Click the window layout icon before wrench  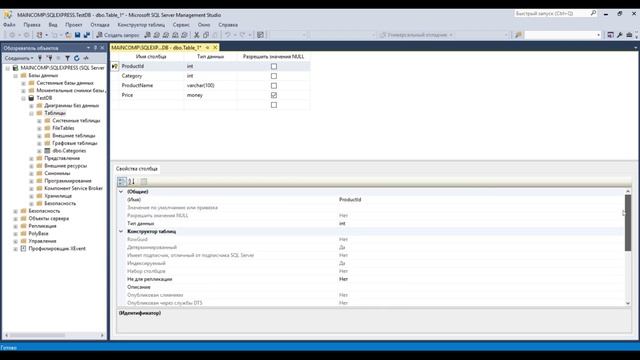610,35
